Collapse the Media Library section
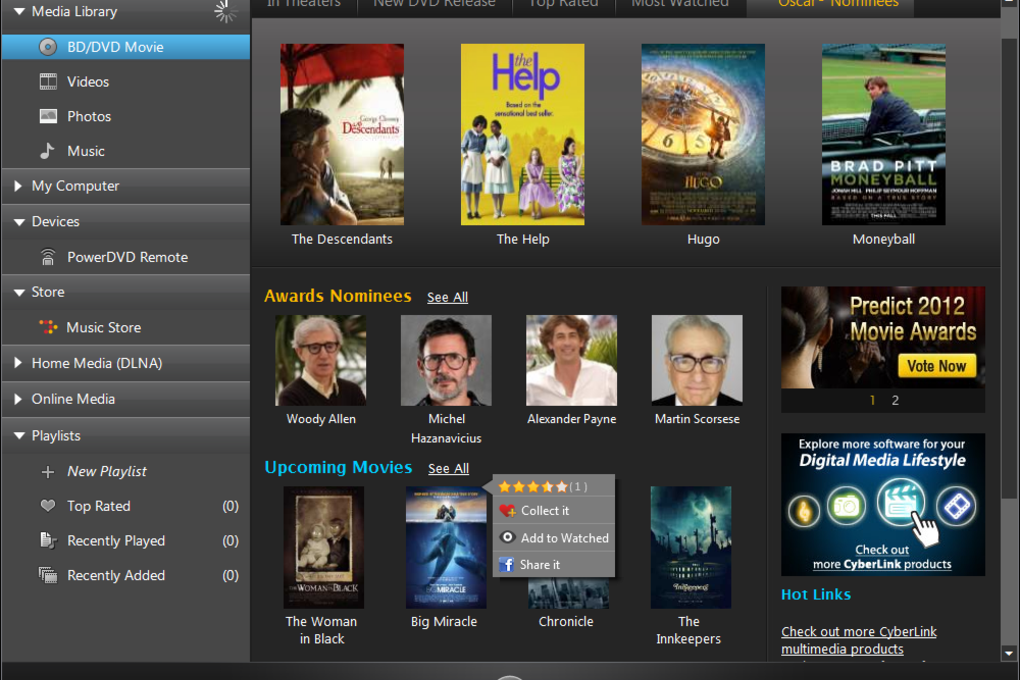Screen dimensions: 1020x680 (19, 11)
